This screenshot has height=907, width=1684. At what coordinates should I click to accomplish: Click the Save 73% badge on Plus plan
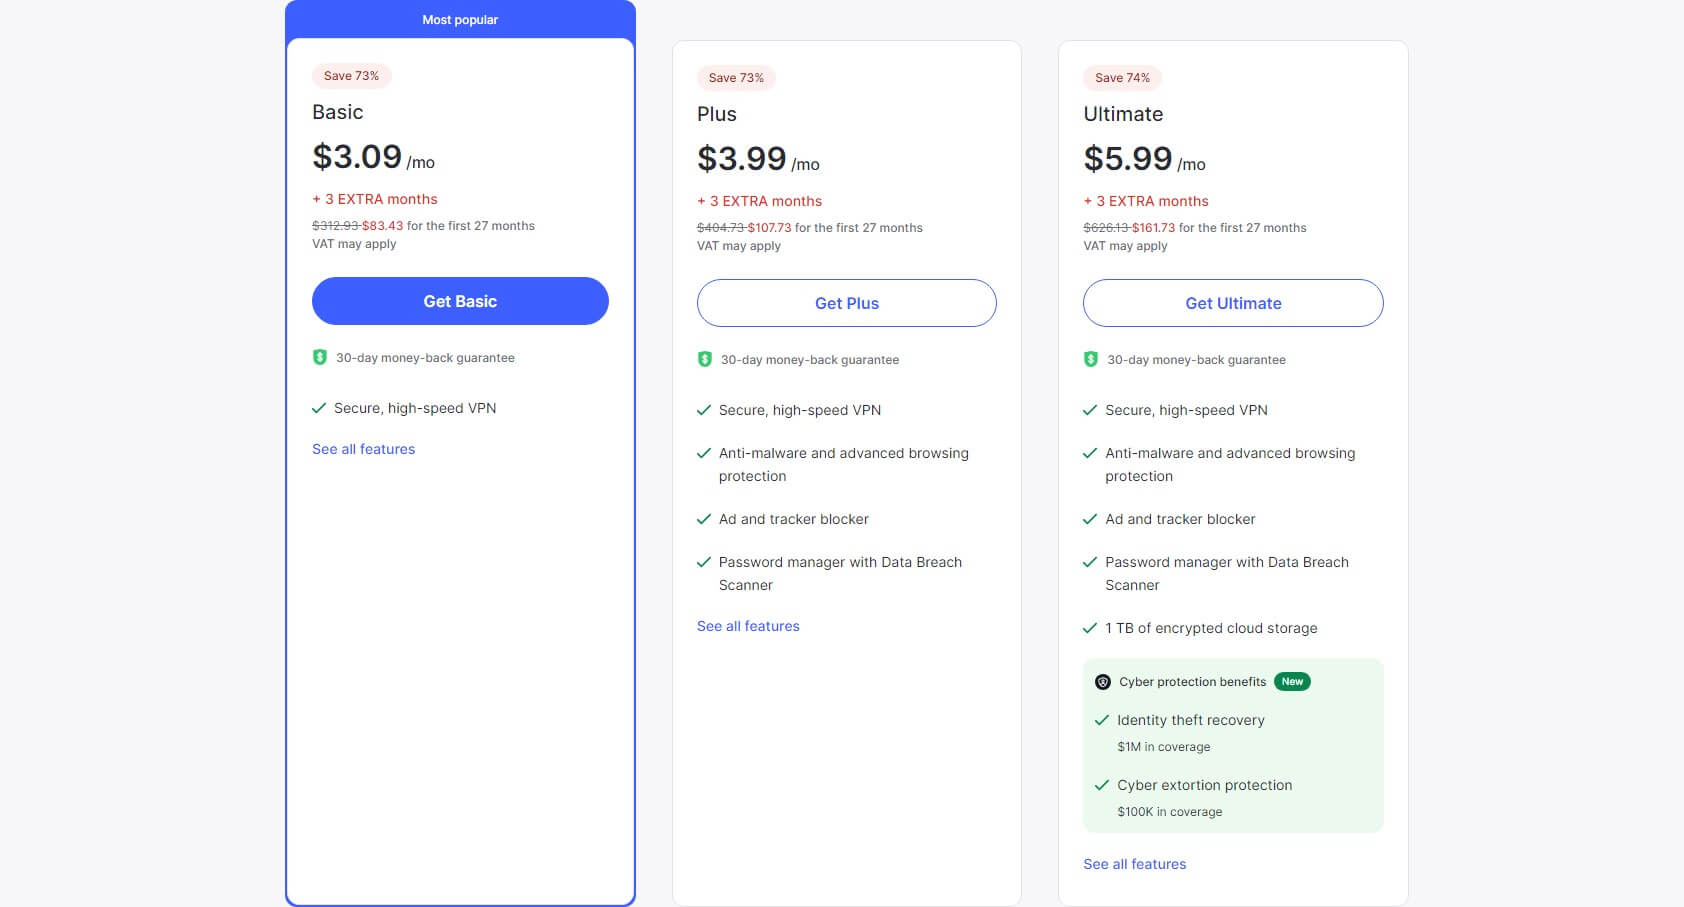tap(736, 78)
